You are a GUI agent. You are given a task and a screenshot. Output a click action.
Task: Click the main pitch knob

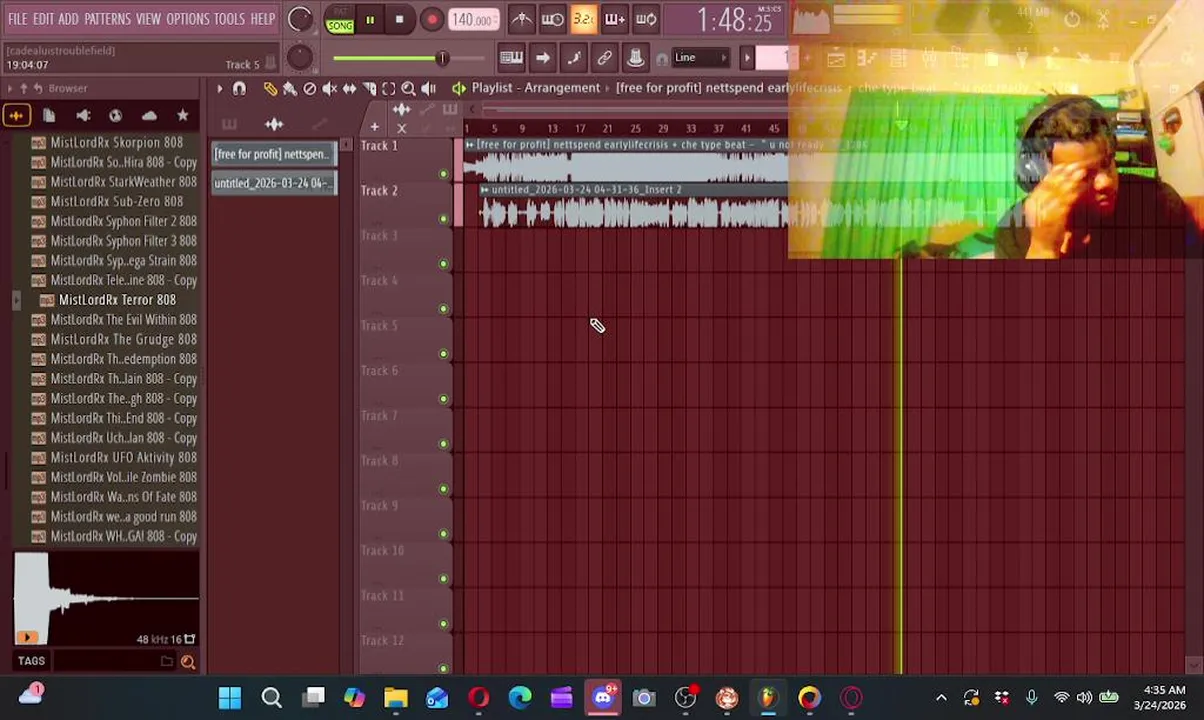coord(299,57)
